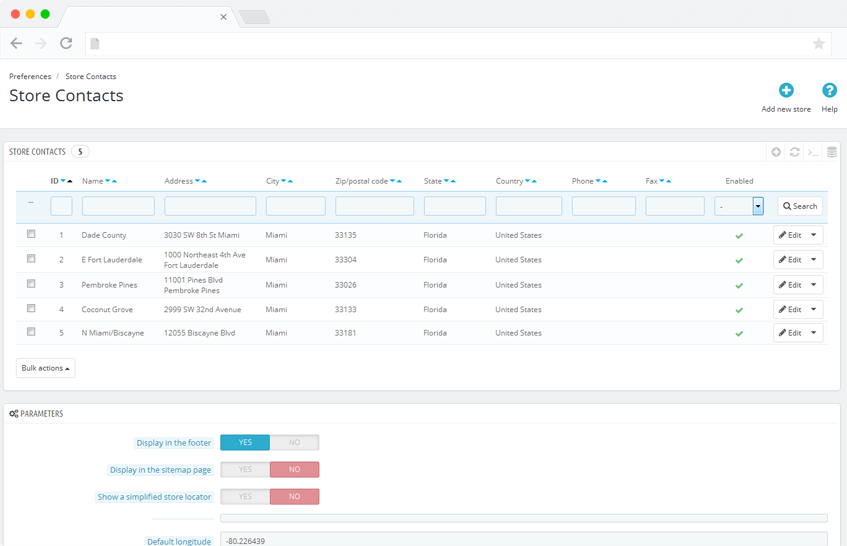This screenshot has height=546, width=847.
Task: Set Display in the footer to NO
Action: click(x=294, y=442)
